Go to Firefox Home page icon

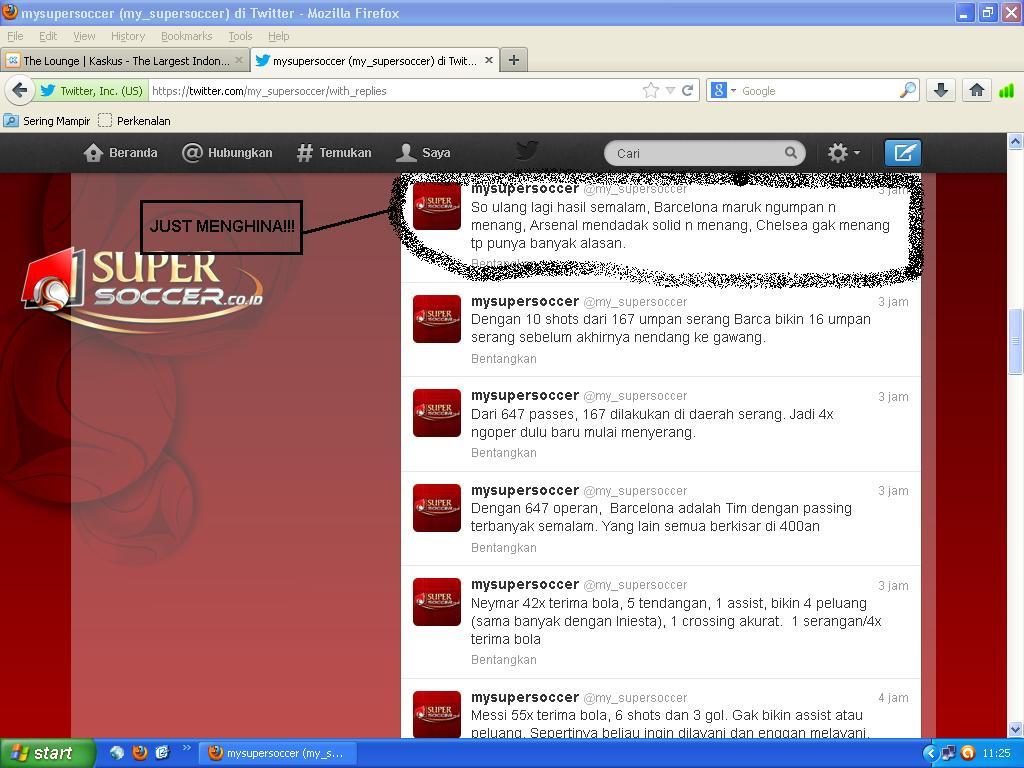[977, 90]
